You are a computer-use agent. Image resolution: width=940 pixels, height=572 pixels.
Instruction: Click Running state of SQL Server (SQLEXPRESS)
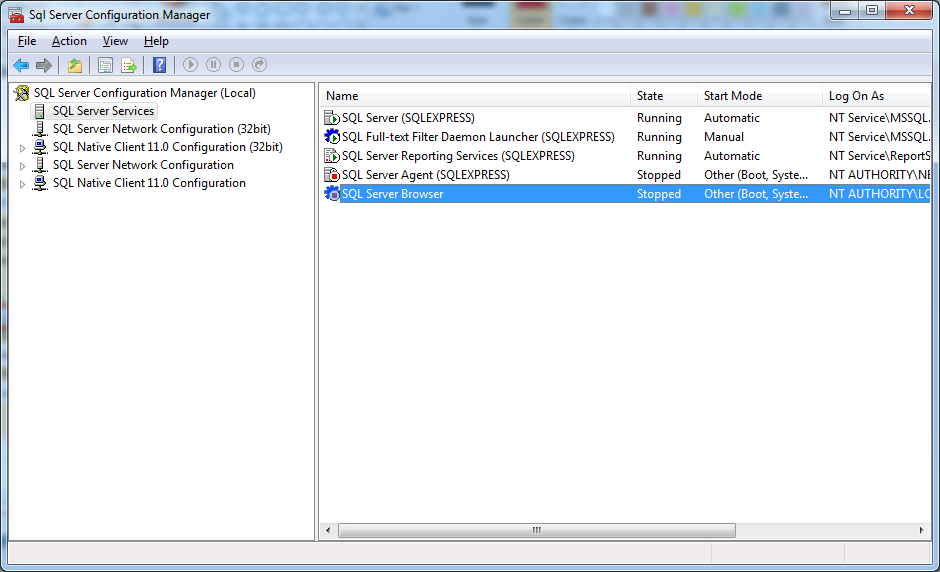[659, 118]
